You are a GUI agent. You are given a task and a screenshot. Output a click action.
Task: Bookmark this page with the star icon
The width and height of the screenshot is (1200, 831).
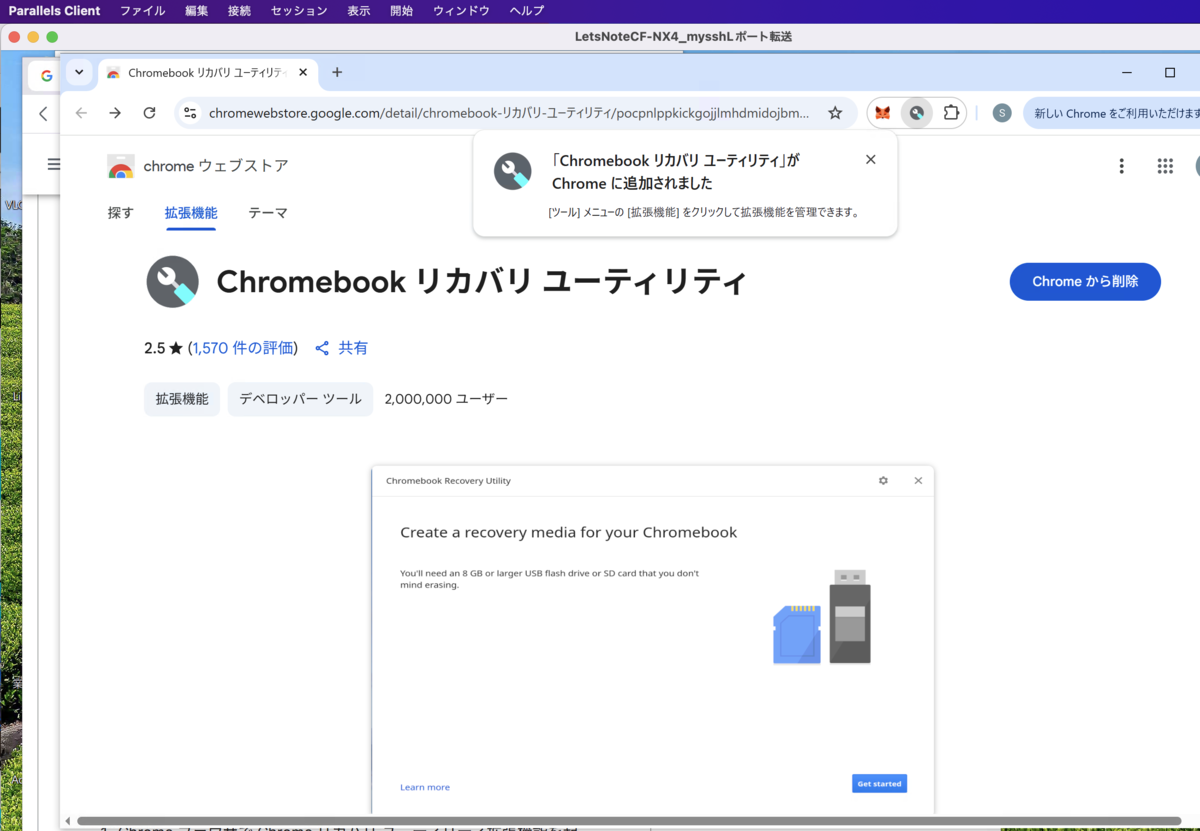point(835,113)
